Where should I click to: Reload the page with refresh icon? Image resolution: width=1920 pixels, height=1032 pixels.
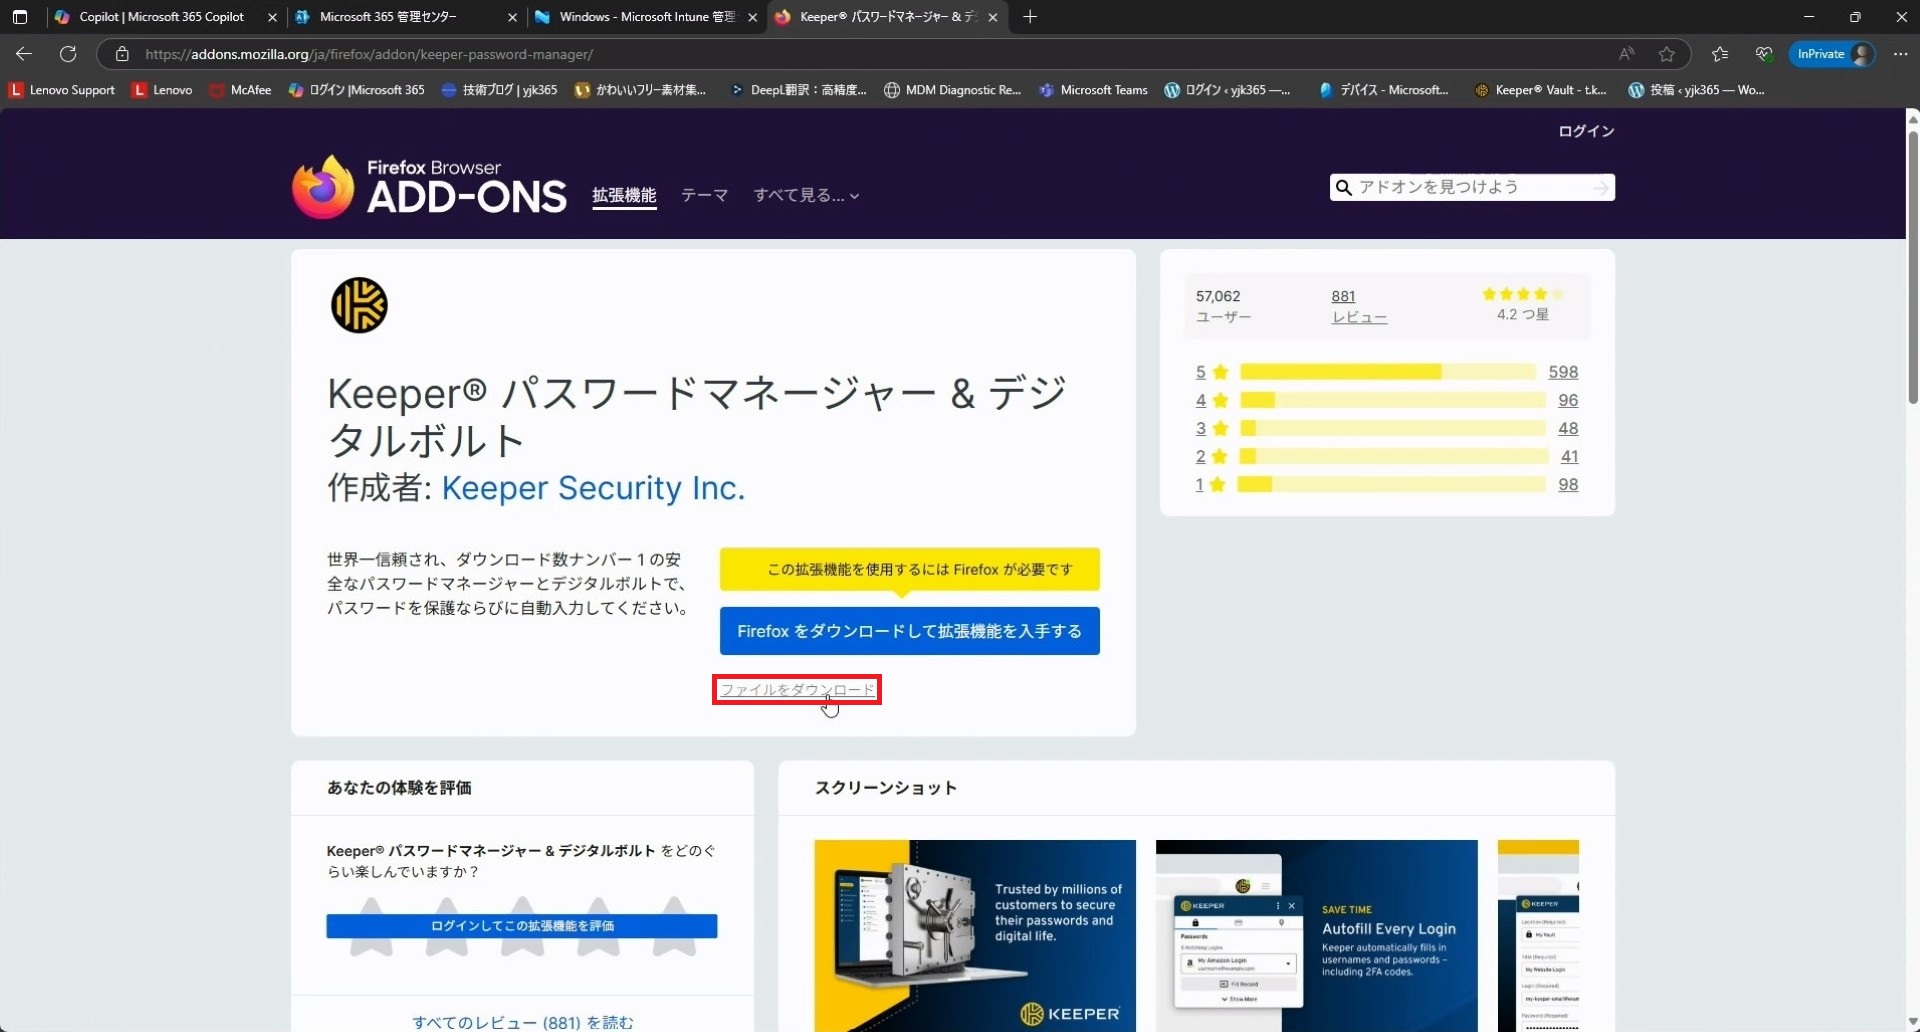click(68, 54)
